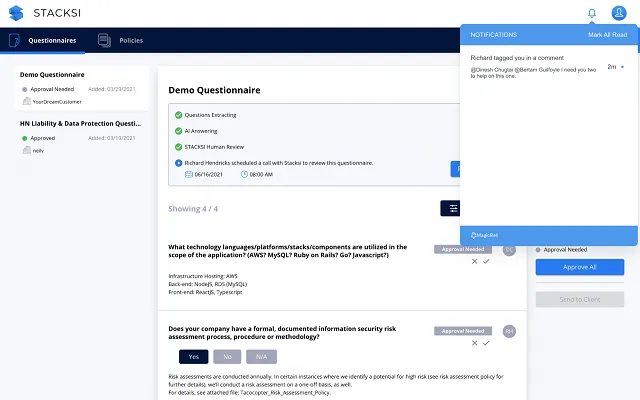Click the YourDreamCustomer company icon

click(x=27, y=101)
